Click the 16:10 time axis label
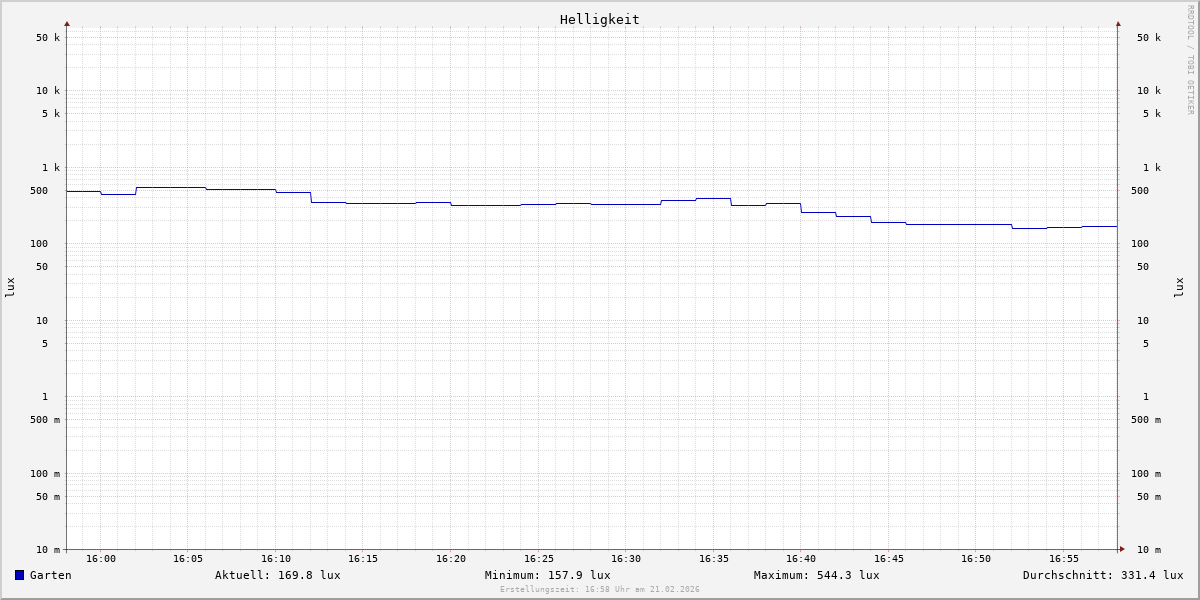 pos(276,559)
